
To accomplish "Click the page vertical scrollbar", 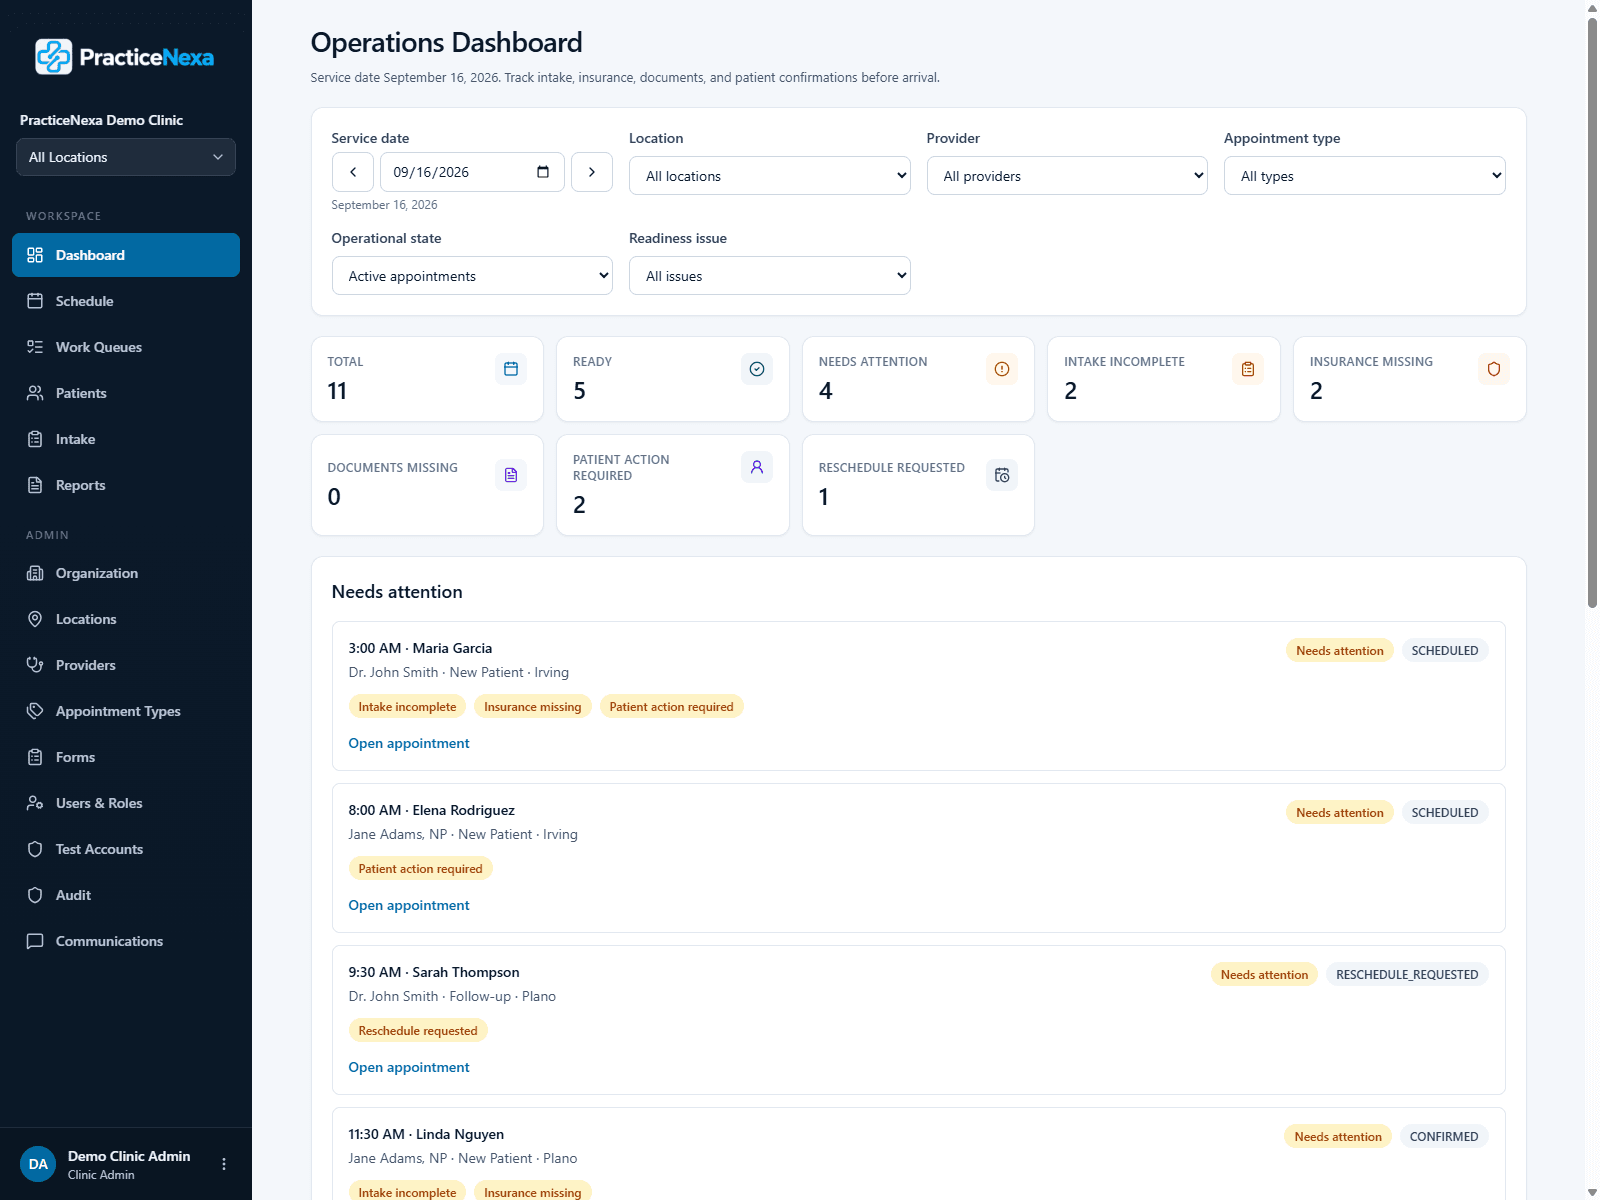I will click(x=1592, y=311).
